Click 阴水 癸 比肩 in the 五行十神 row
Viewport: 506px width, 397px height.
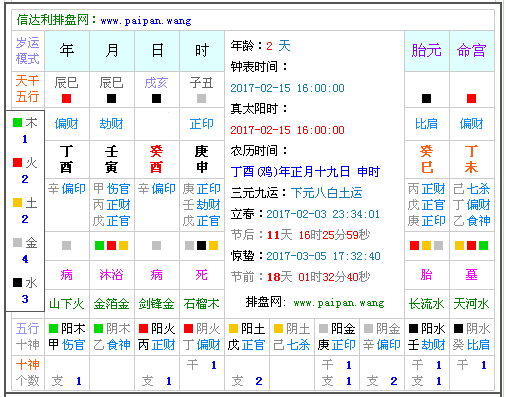pos(471,337)
